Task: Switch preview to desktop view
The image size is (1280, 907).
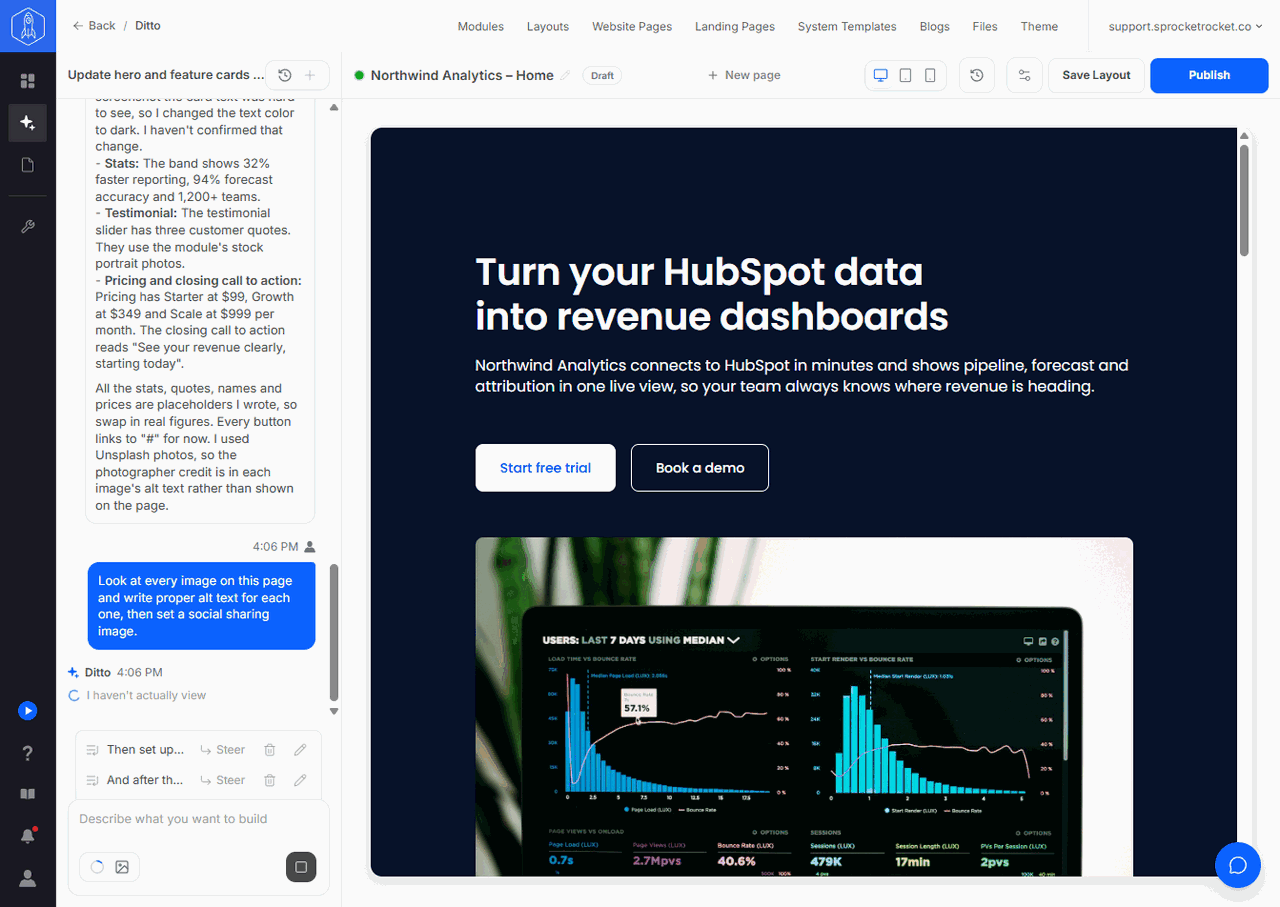Action: [x=881, y=75]
